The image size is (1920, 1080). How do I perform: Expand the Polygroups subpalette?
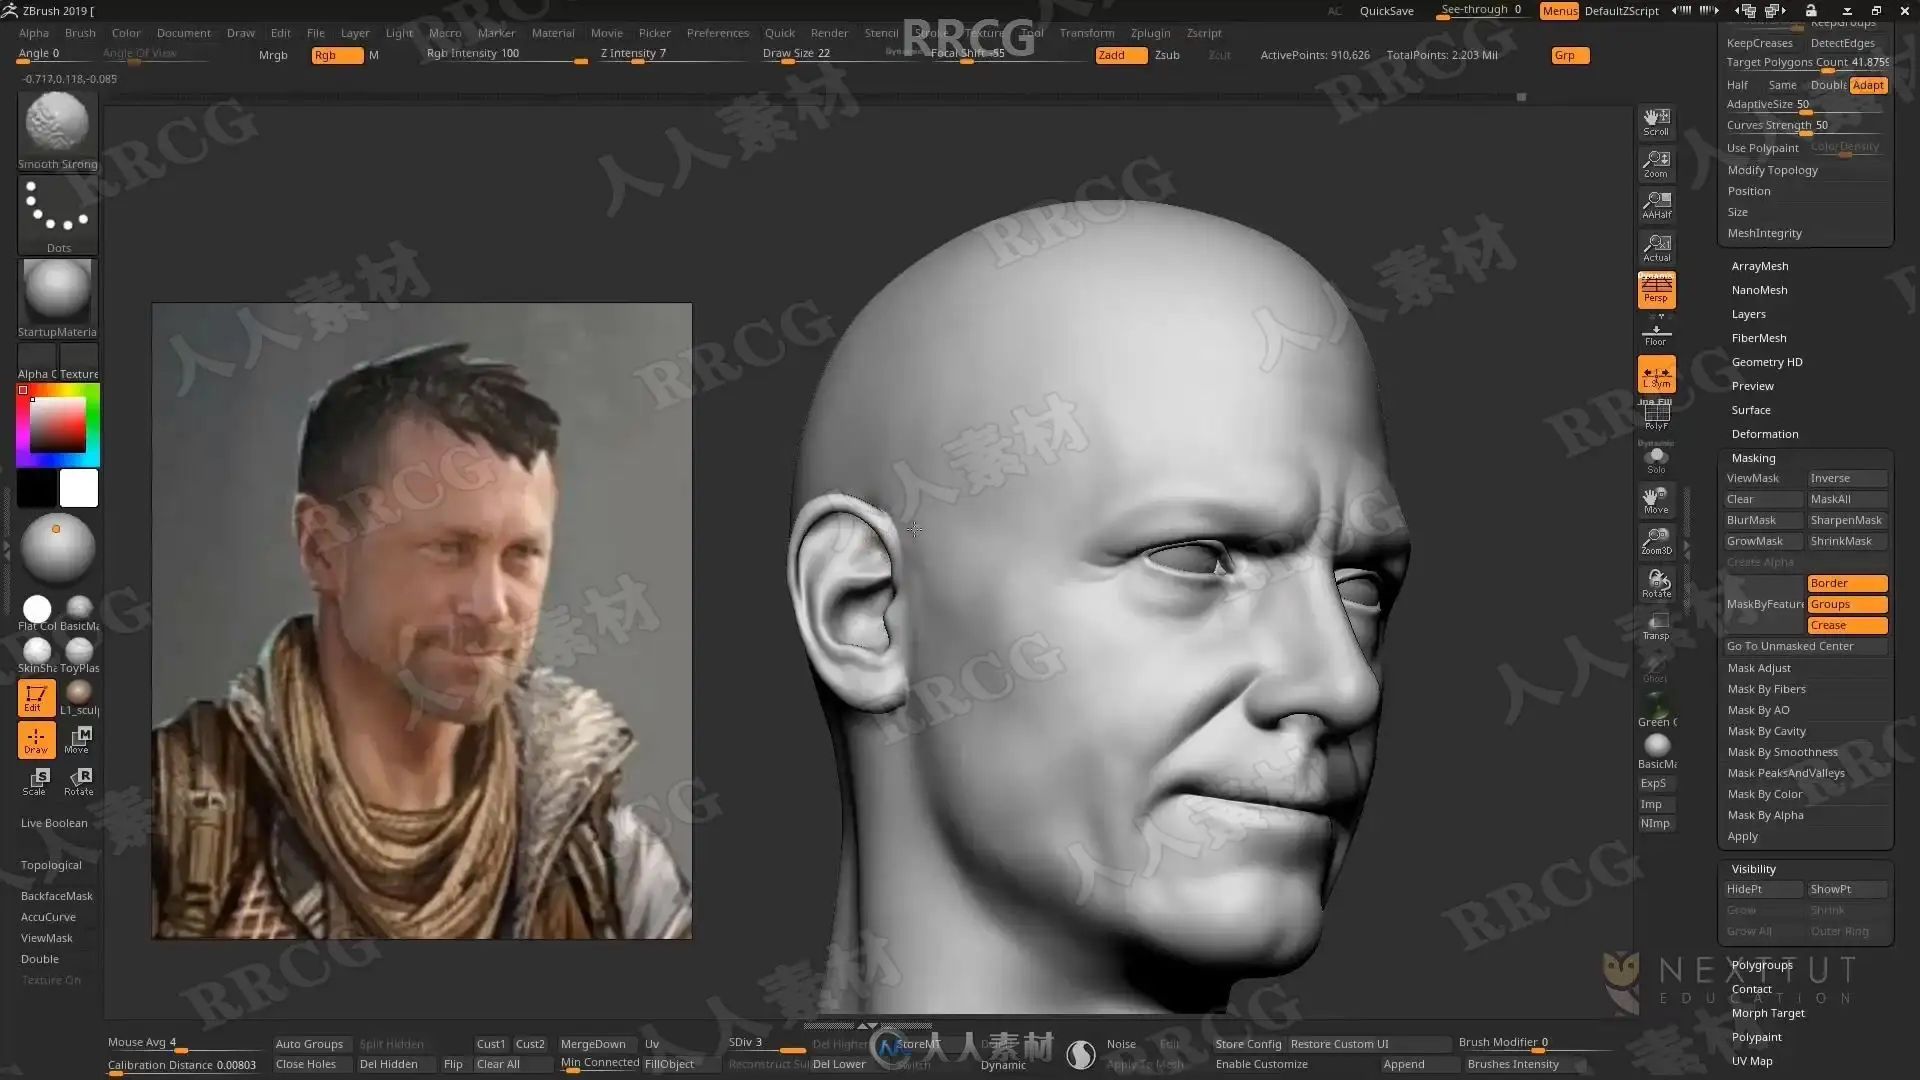pos(1761,965)
